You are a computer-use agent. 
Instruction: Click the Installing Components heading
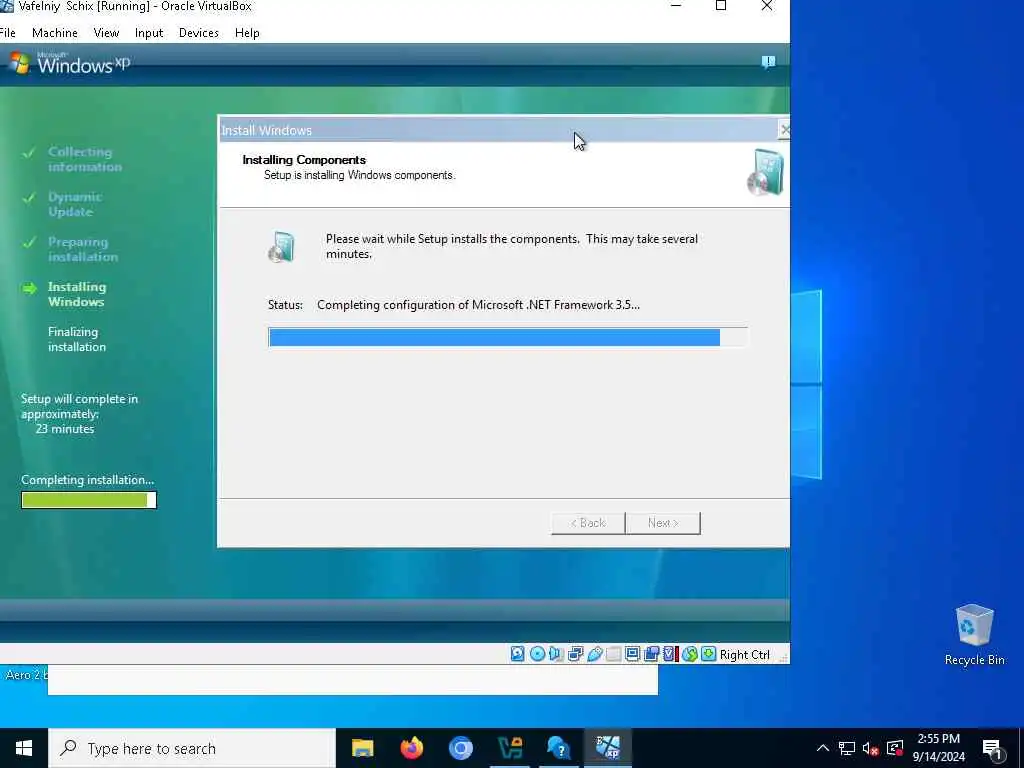pyautogui.click(x=304, y=160)
